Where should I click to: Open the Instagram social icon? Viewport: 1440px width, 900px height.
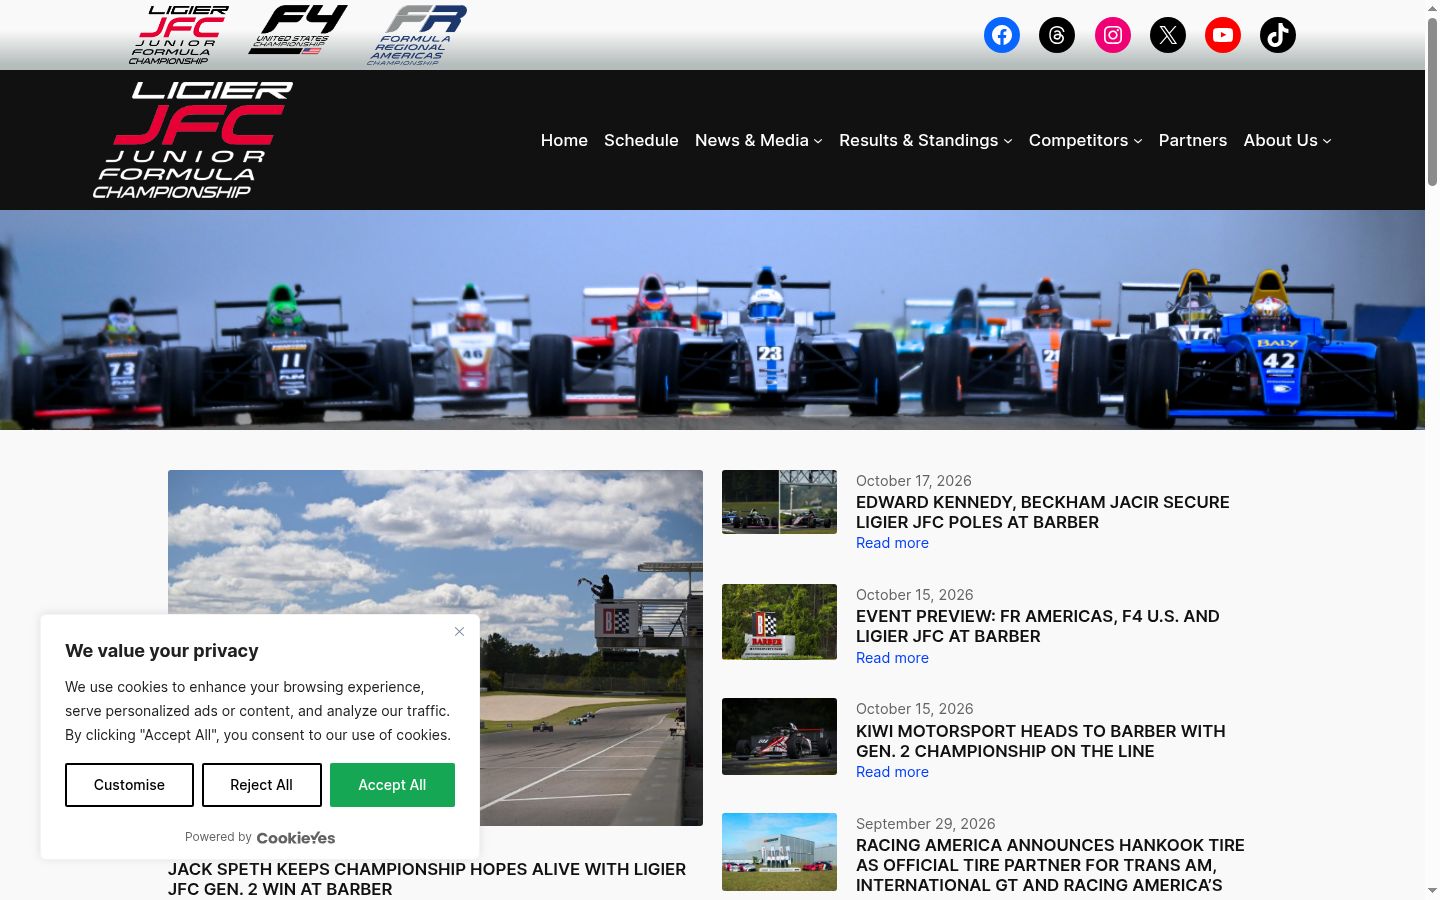coord(1113,35)
